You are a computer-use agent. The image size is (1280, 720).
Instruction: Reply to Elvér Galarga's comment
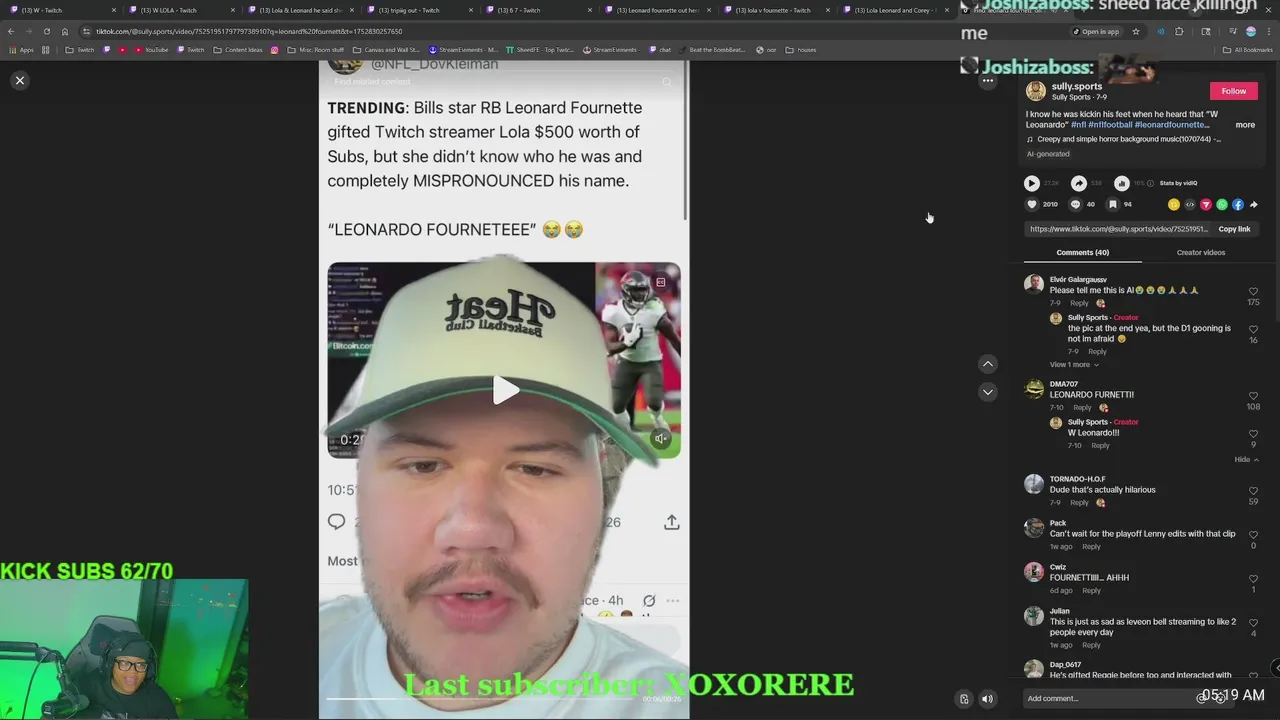[1079, 303]
